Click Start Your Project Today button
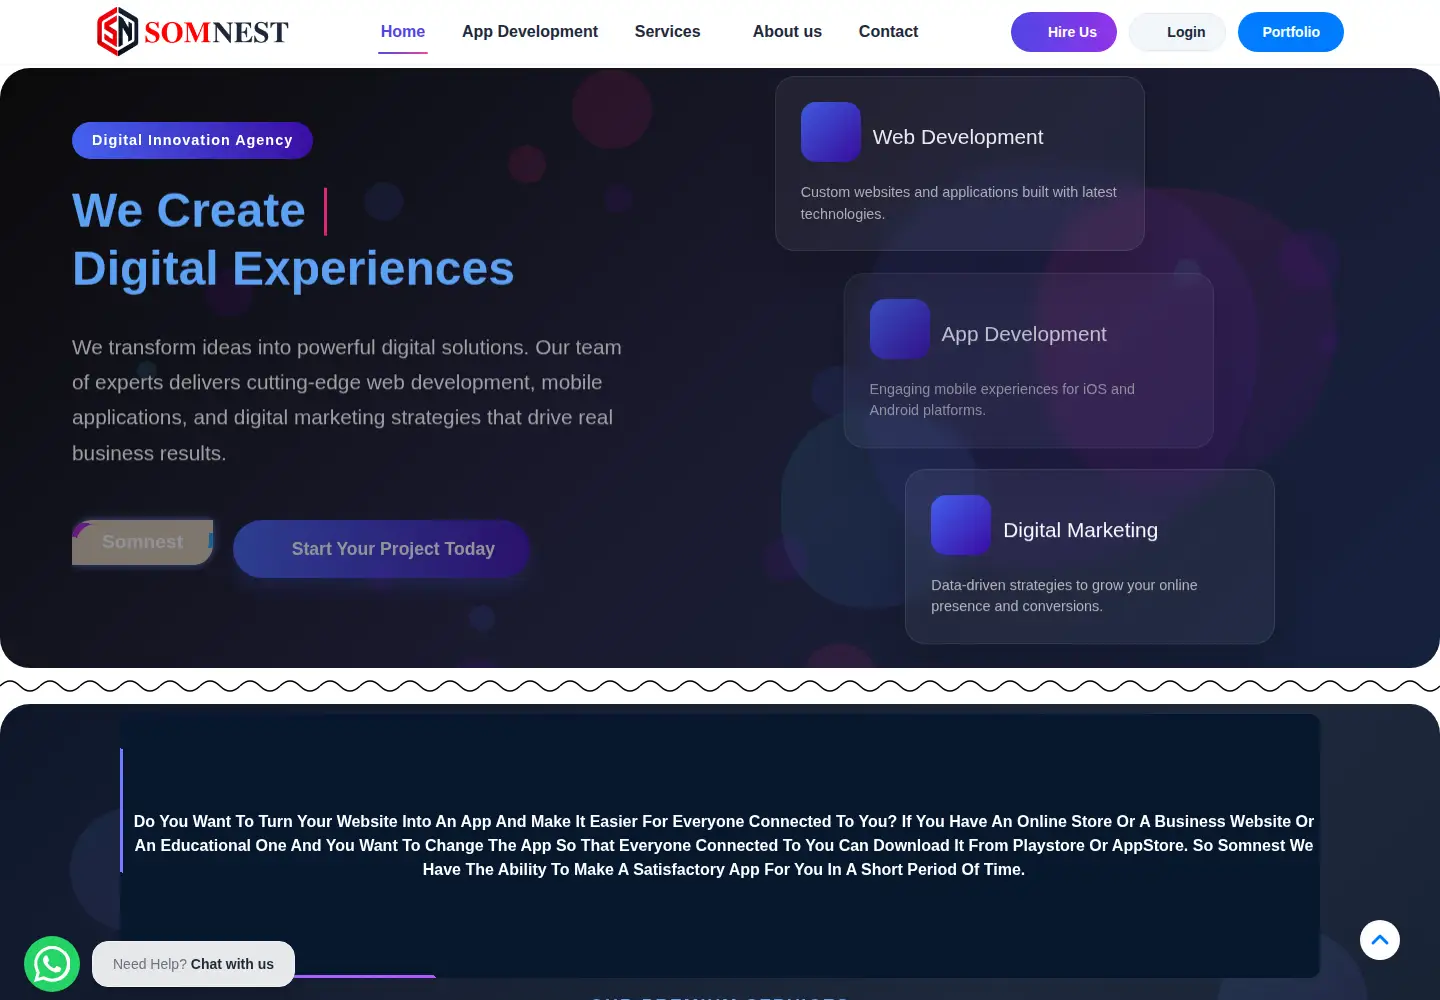The height and width of the screenshot is (1000, 1440). pos(381,549)
